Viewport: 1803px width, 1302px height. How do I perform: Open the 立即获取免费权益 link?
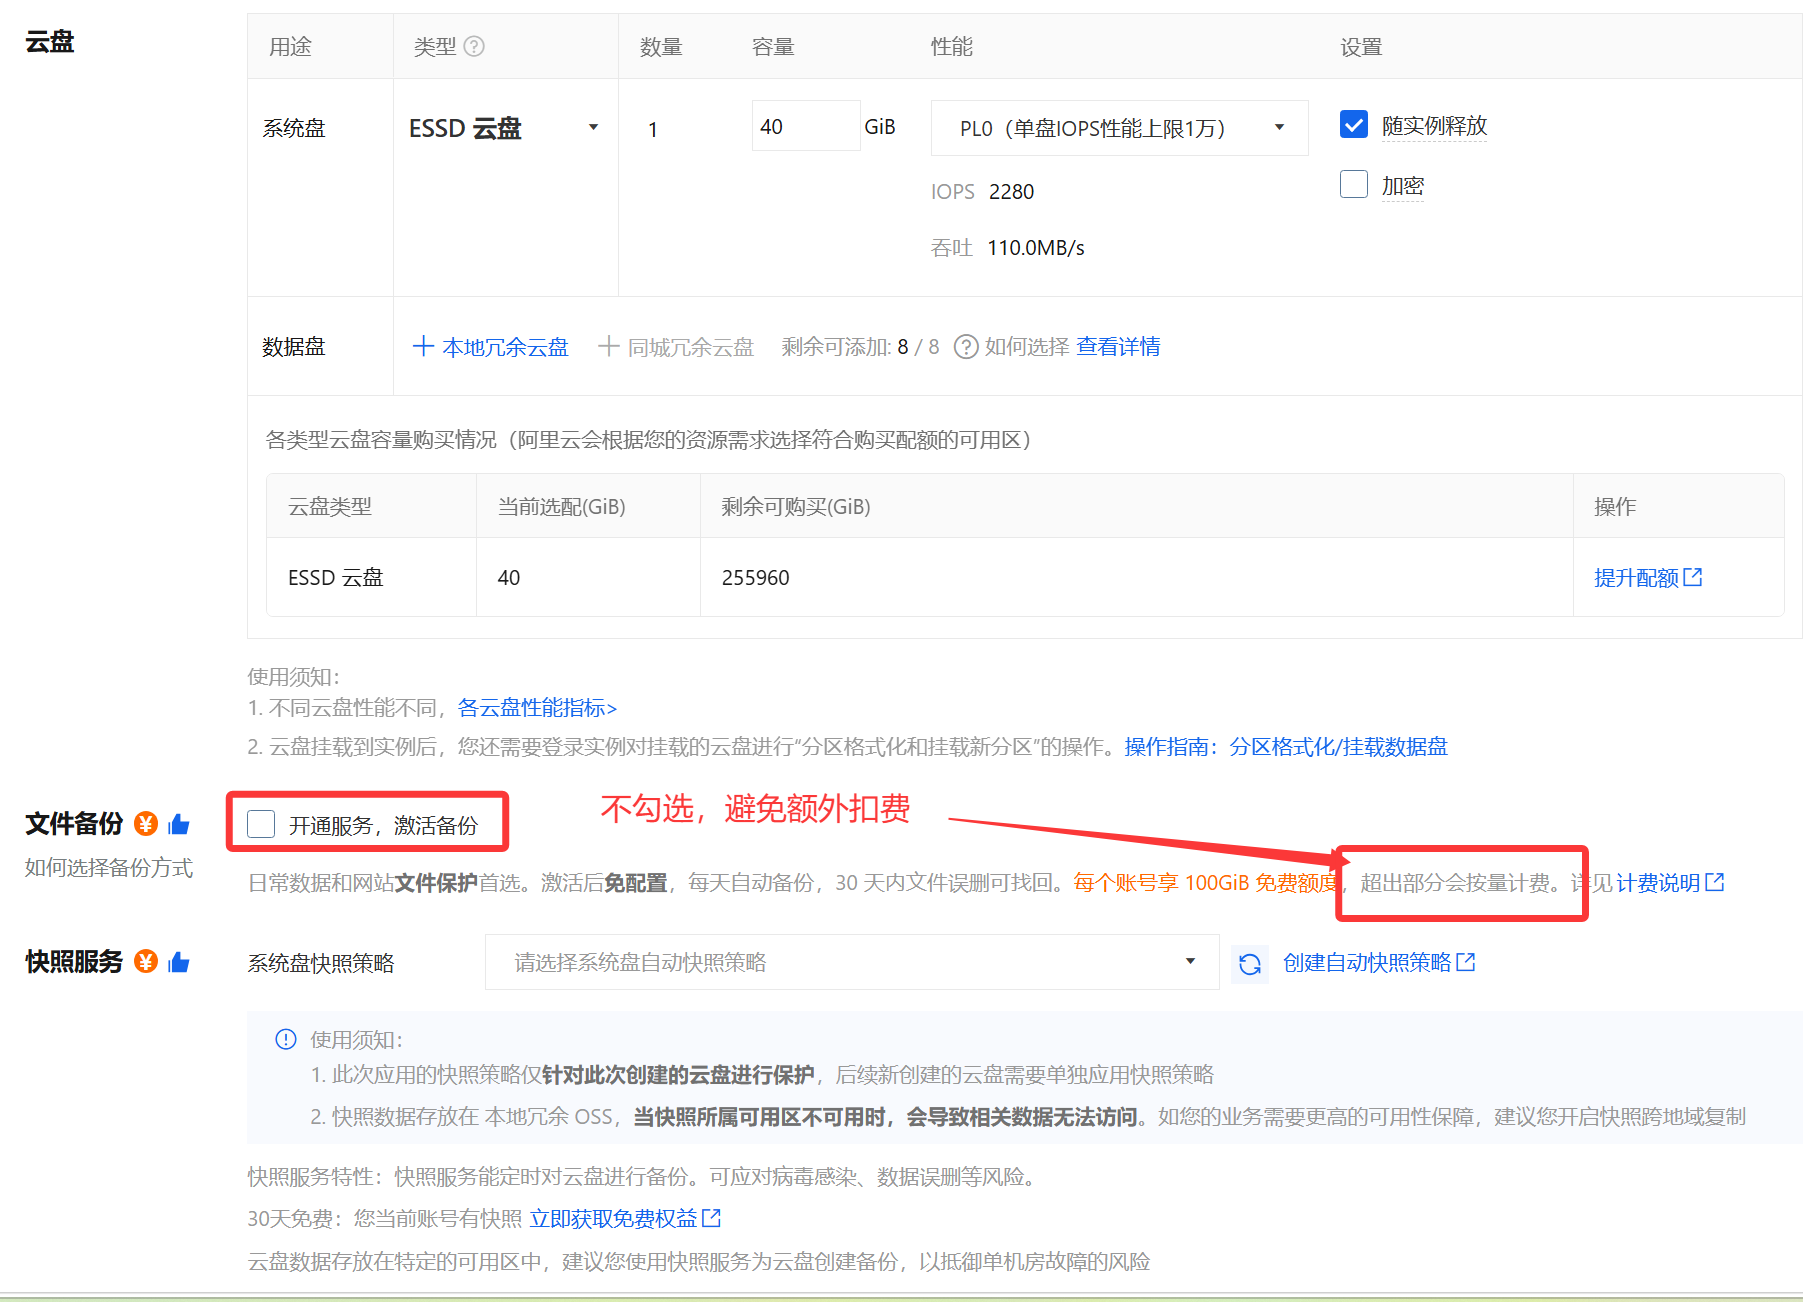coord(613,1219)
